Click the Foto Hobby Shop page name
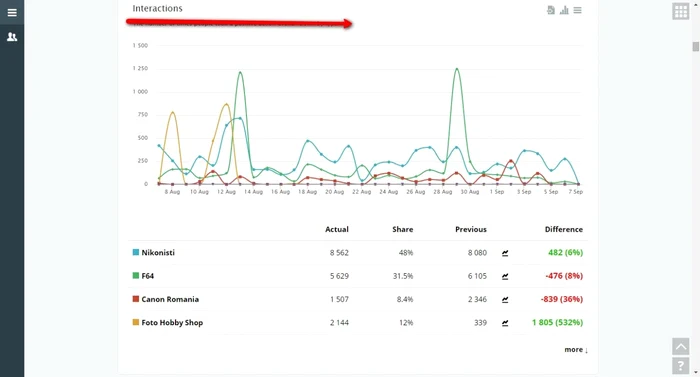700x377 pixels. (x=172, y=323)
